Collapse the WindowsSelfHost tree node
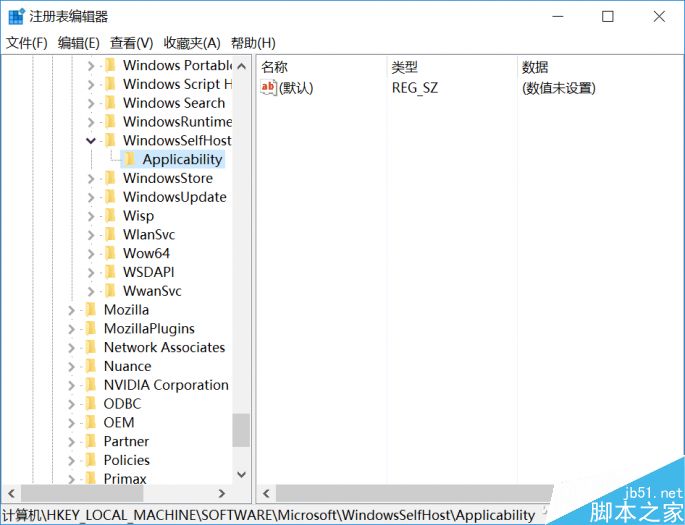 click(x=91, y=141)
